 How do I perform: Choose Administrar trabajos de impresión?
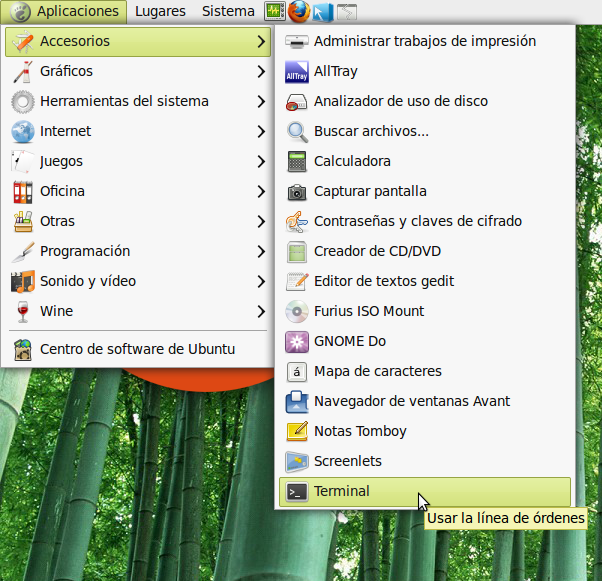coord(425,41)
